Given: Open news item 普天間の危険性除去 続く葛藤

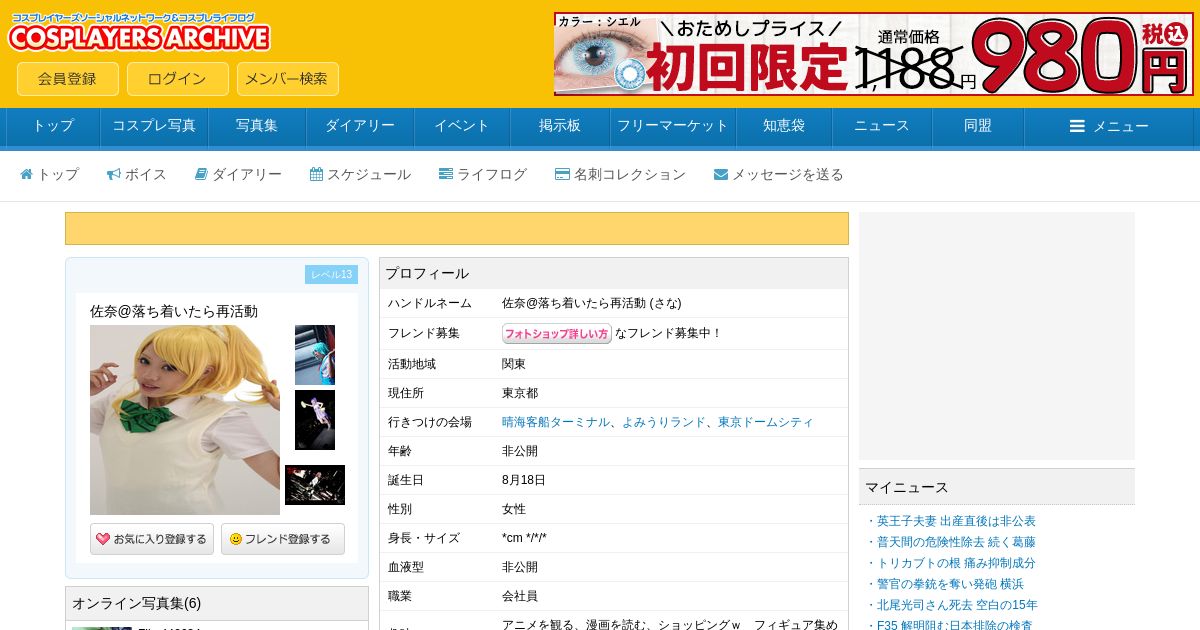Looking at the screenshot, I should pos(956,542).
